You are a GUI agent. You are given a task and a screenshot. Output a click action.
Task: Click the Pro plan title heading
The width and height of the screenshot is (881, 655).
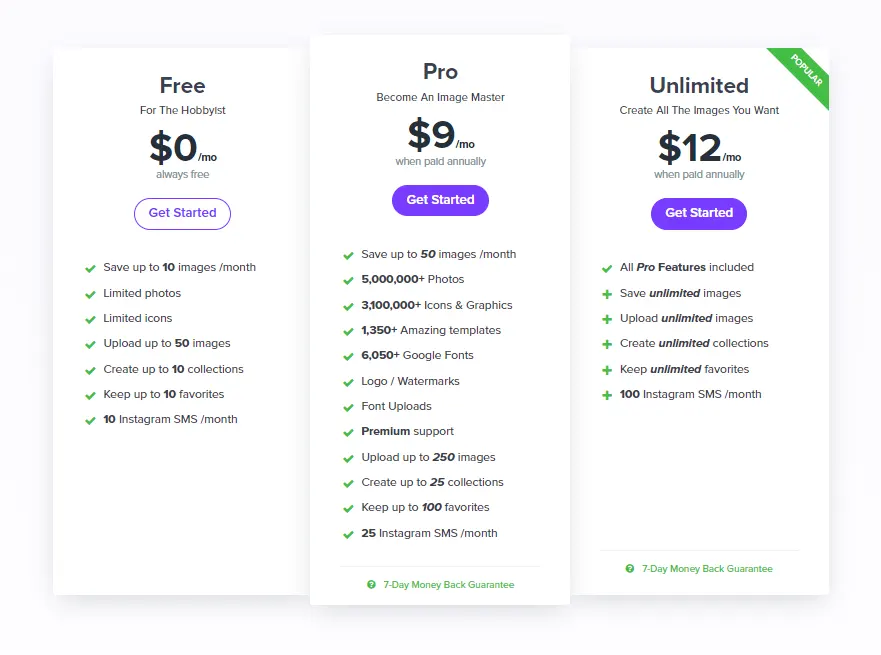440,72
